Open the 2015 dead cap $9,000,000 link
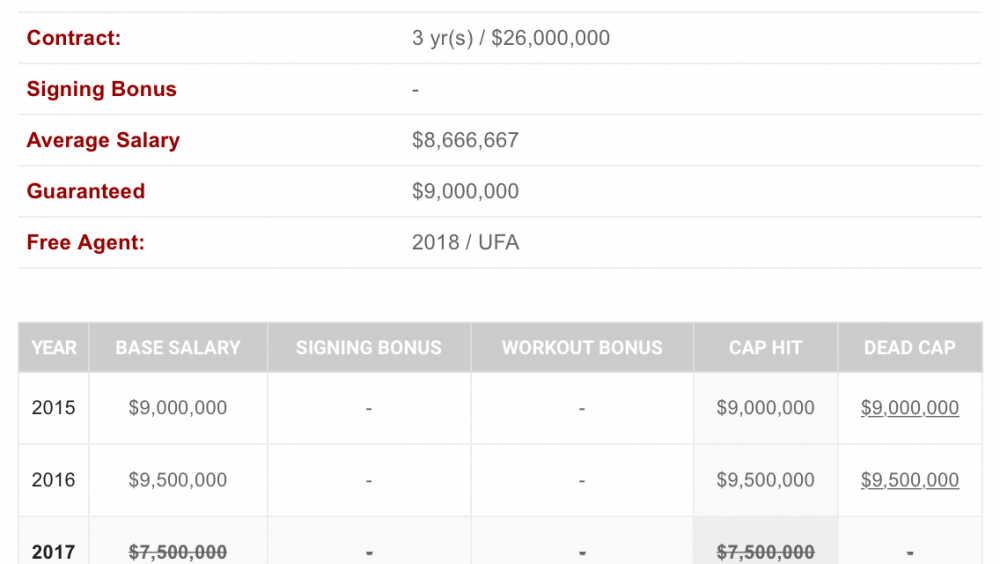This screenshot has height=564, width=1000. point(909,408)
